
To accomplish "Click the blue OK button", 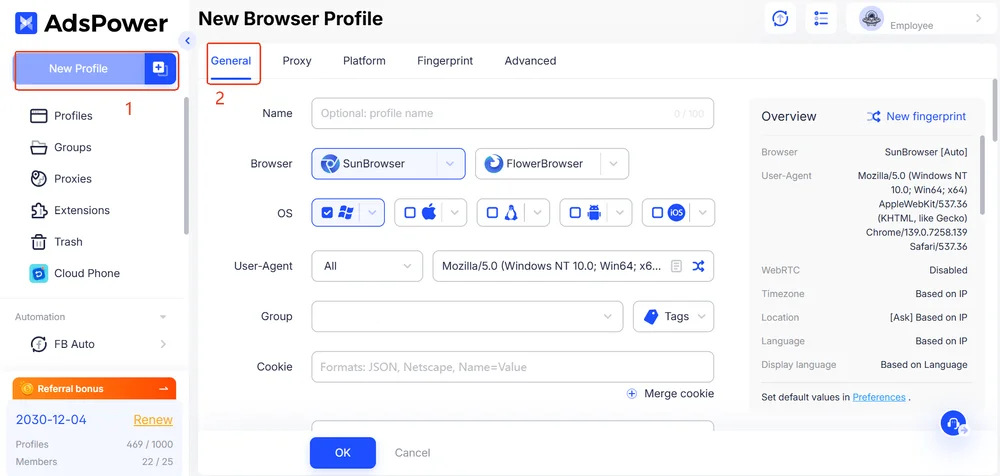I will 343,453.
